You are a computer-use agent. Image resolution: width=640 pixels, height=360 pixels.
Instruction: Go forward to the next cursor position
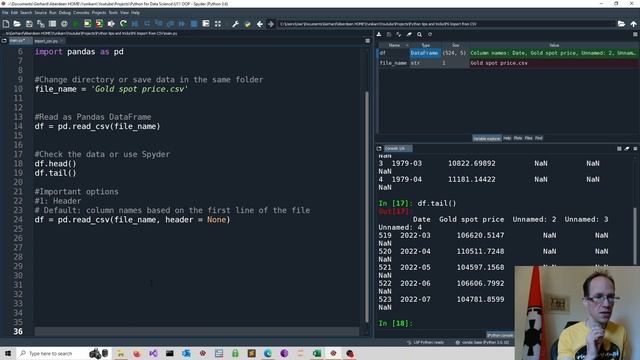pos(271,24)
